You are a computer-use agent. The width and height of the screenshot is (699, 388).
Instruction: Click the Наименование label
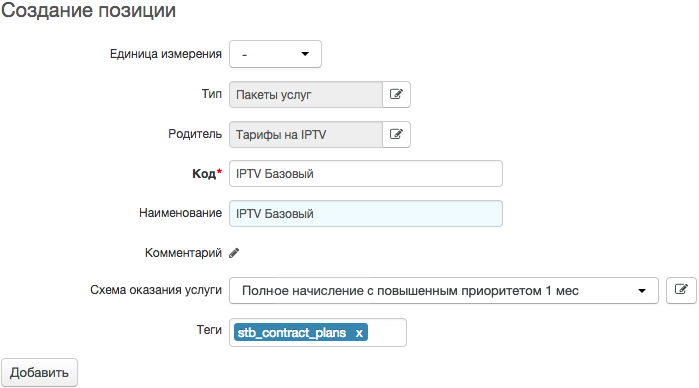pos(181,213)
